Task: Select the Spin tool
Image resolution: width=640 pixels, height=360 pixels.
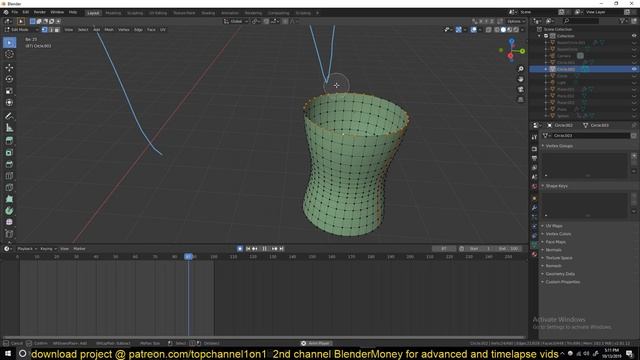Action: [9, 211]
